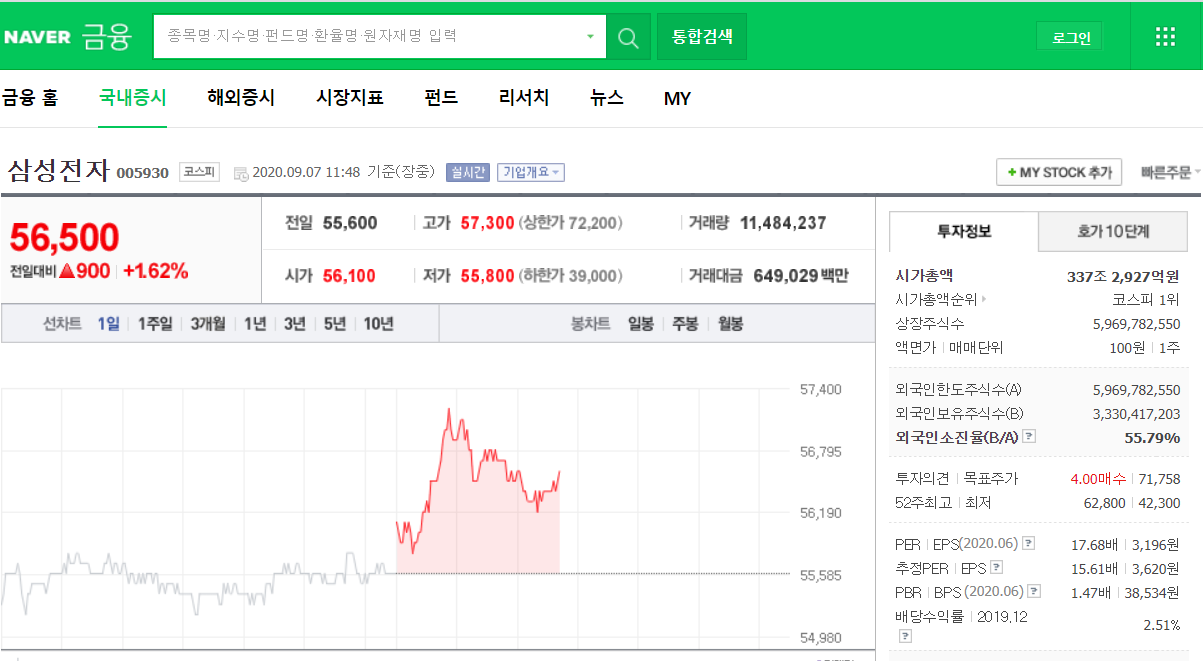Click 거래대금 value 649,029 백만
The image size is (1203, 661).
point(801,275)
